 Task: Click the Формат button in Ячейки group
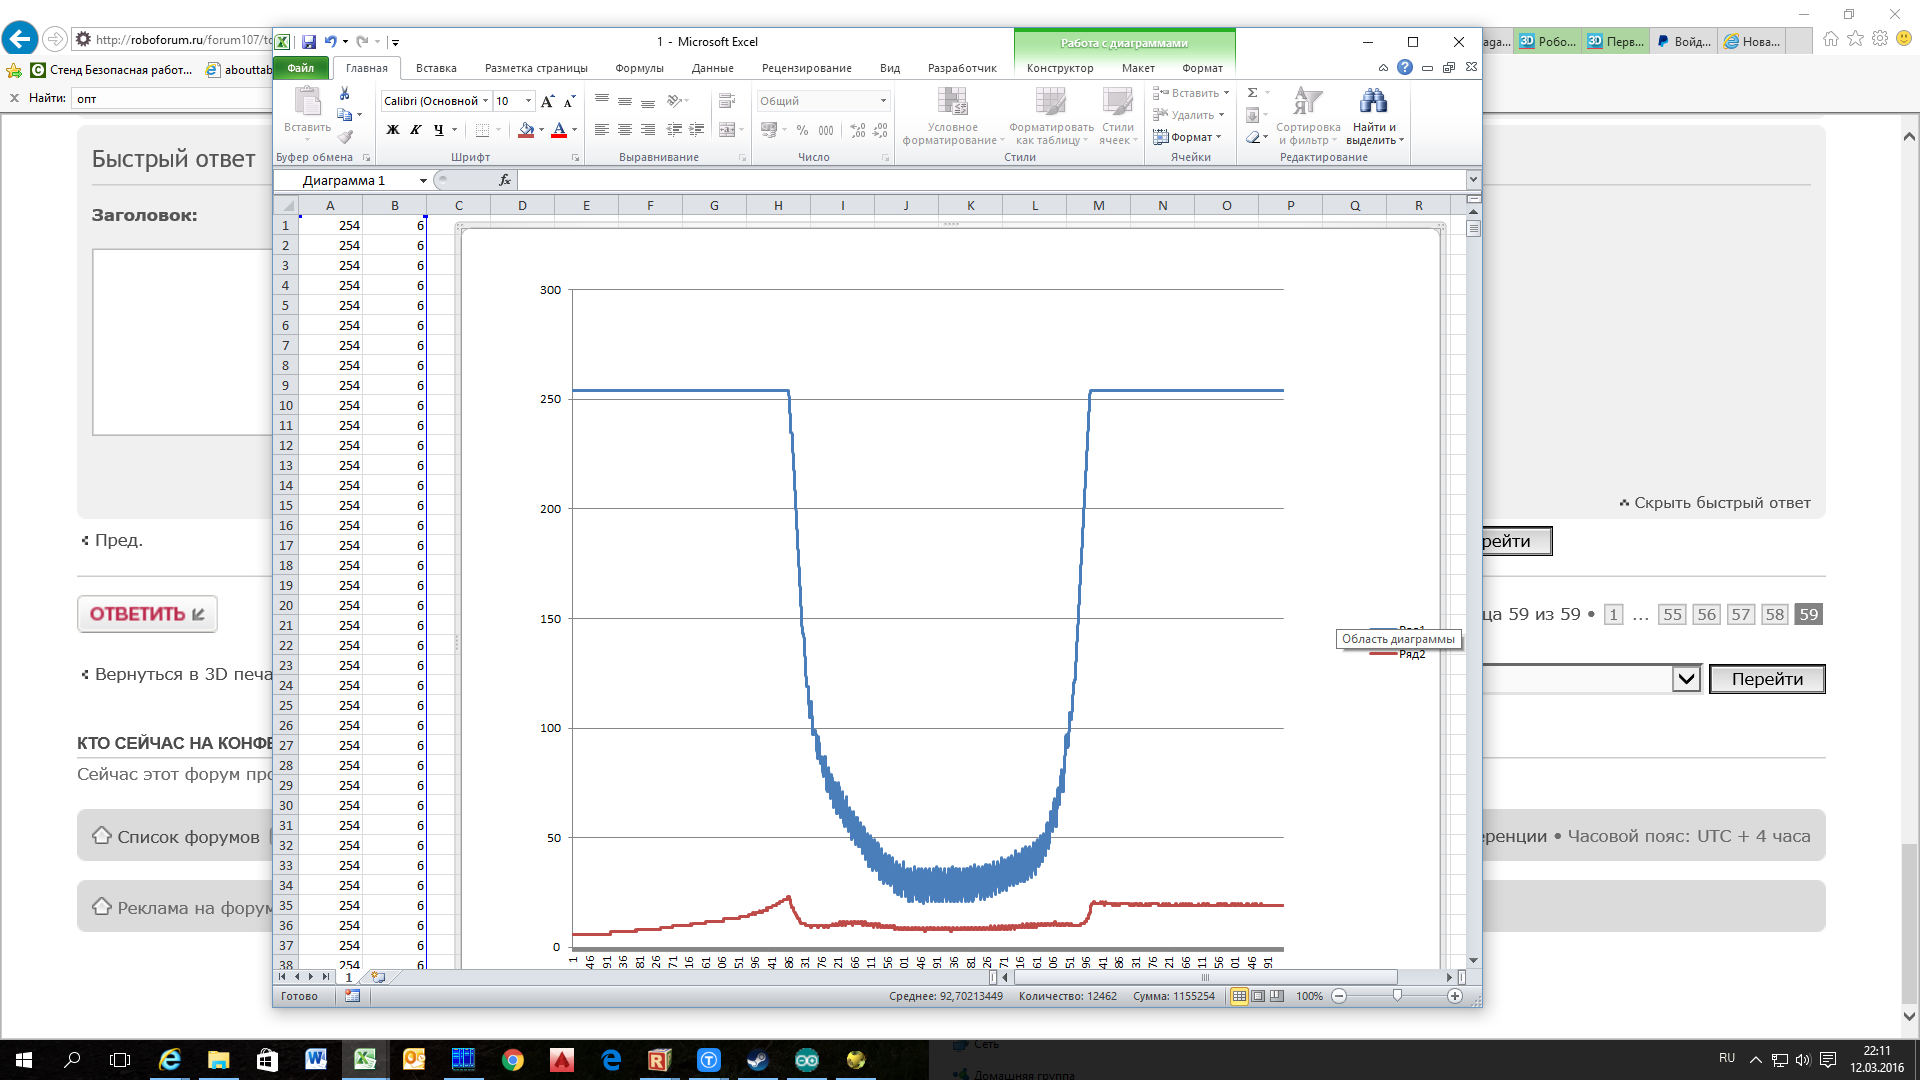pyautogui.click(x=1190, y=137)
